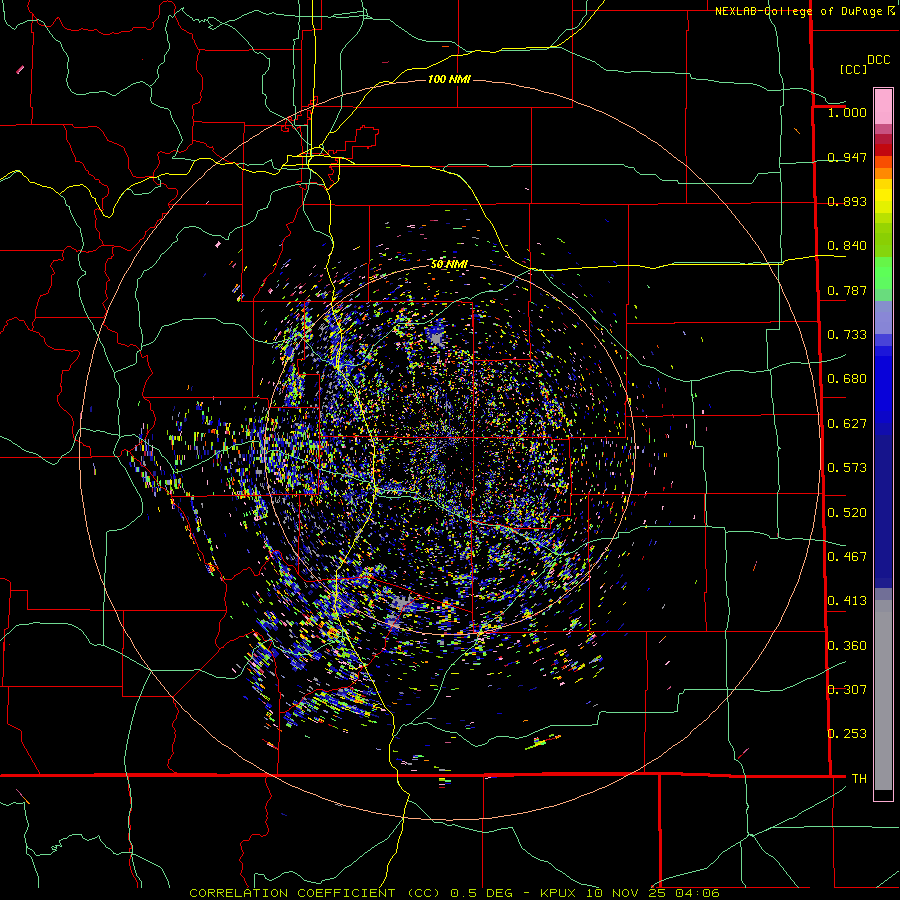Click the 0.520 value on the color scale
The height and width of the screenshot is (900, 900).
(847, 513)
